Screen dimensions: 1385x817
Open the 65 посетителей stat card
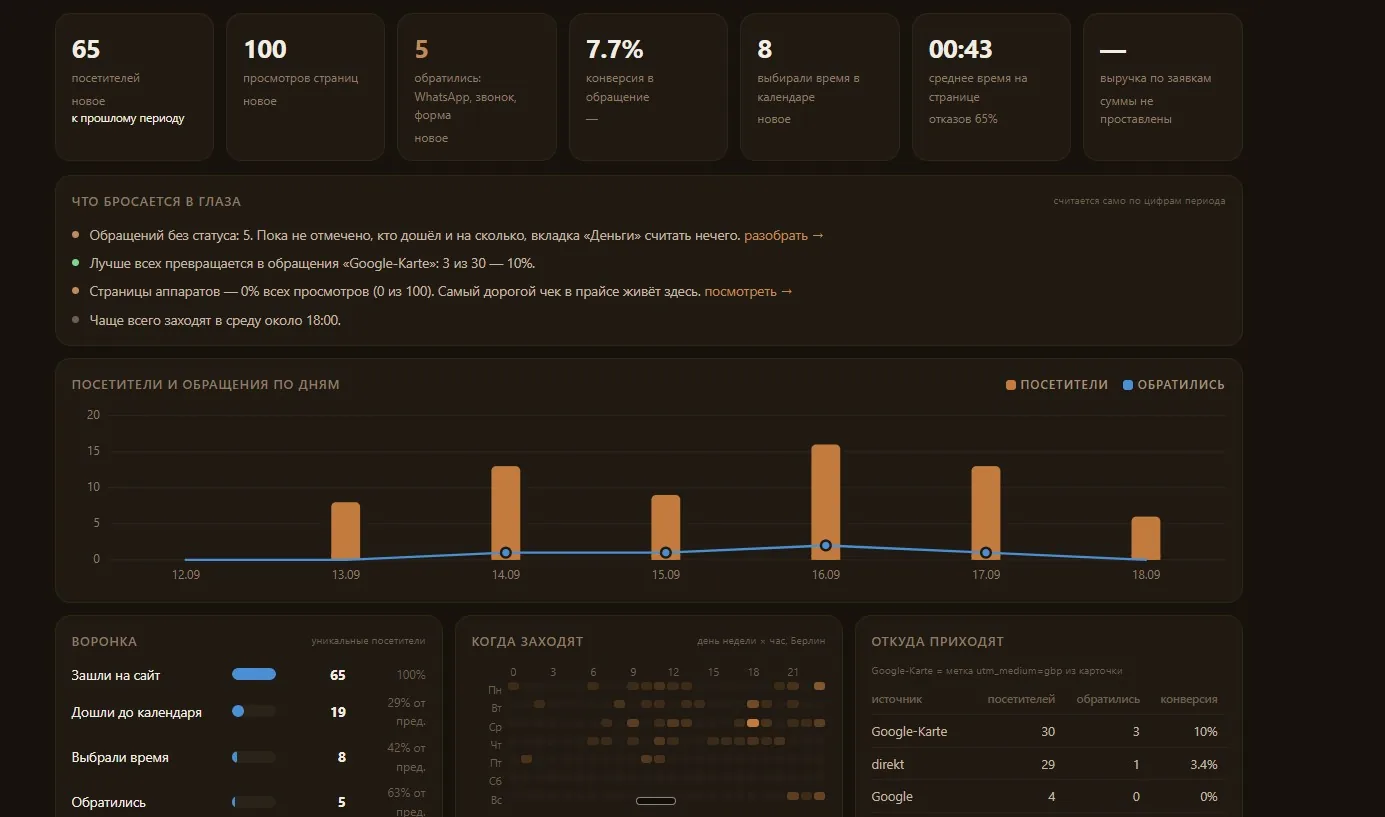click(134, 87)
